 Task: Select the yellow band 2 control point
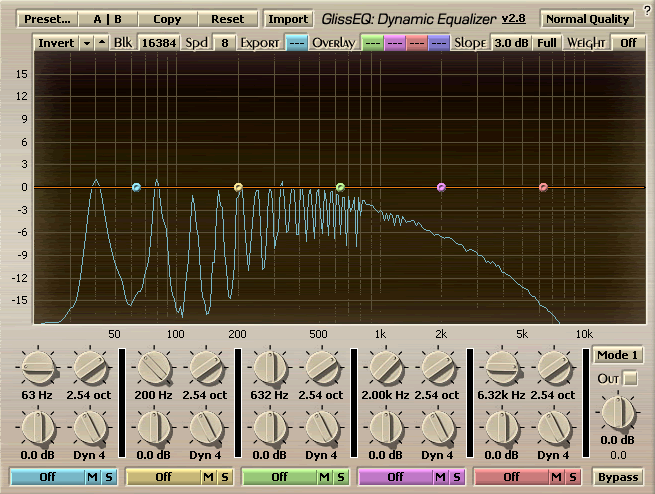click(x=238, y=187)
